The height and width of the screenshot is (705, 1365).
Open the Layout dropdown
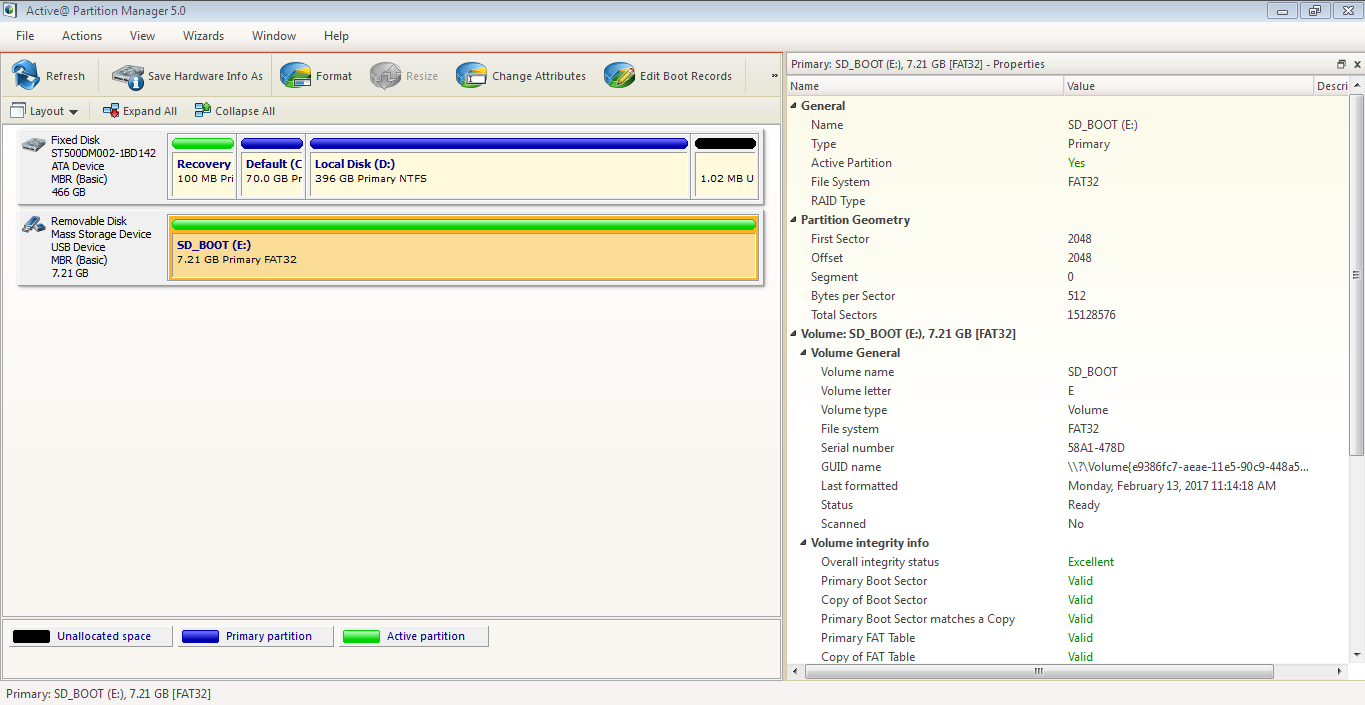(x=44, y=110)
